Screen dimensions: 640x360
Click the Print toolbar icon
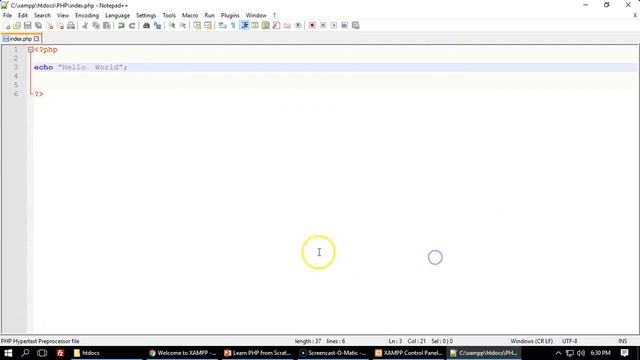71,25
